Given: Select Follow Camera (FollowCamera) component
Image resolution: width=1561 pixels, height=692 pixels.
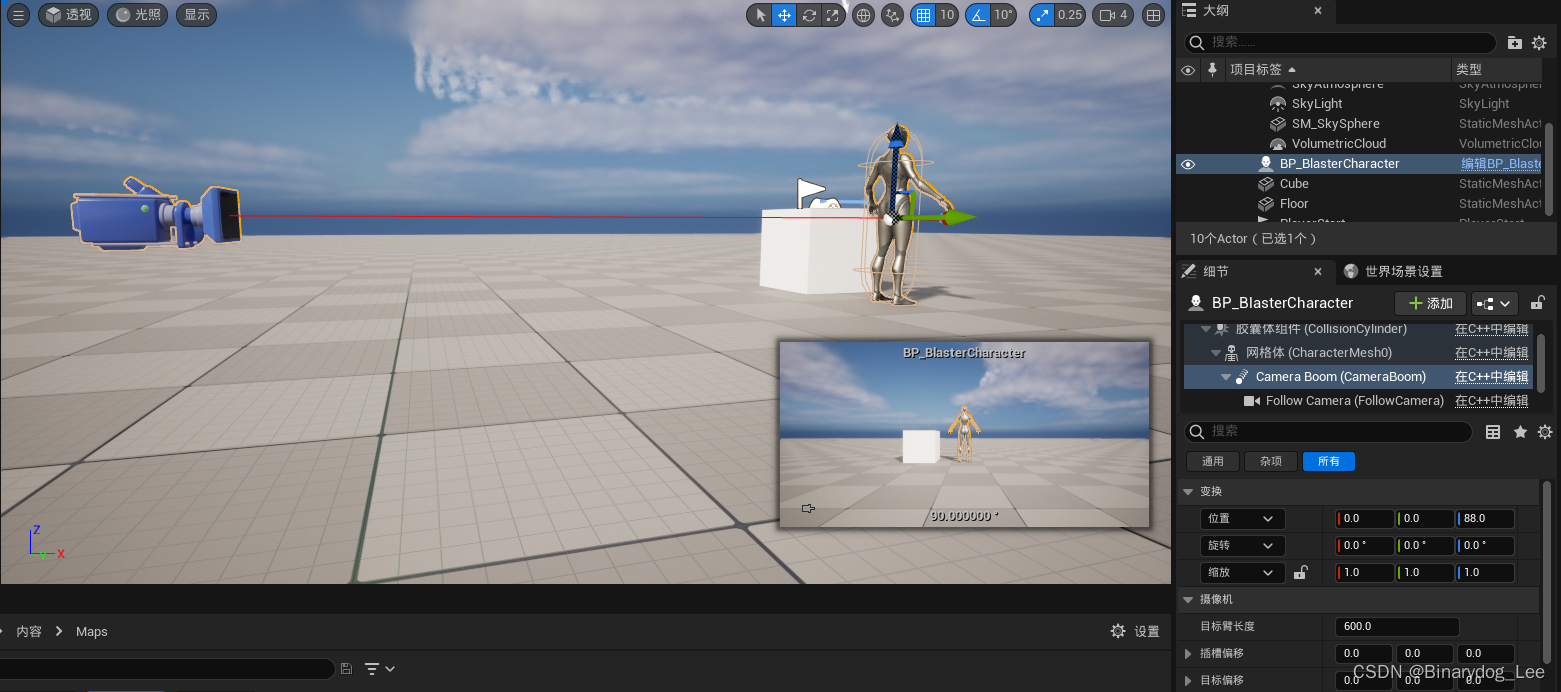Looking at the screenshot, I should tap(1355, 401).
